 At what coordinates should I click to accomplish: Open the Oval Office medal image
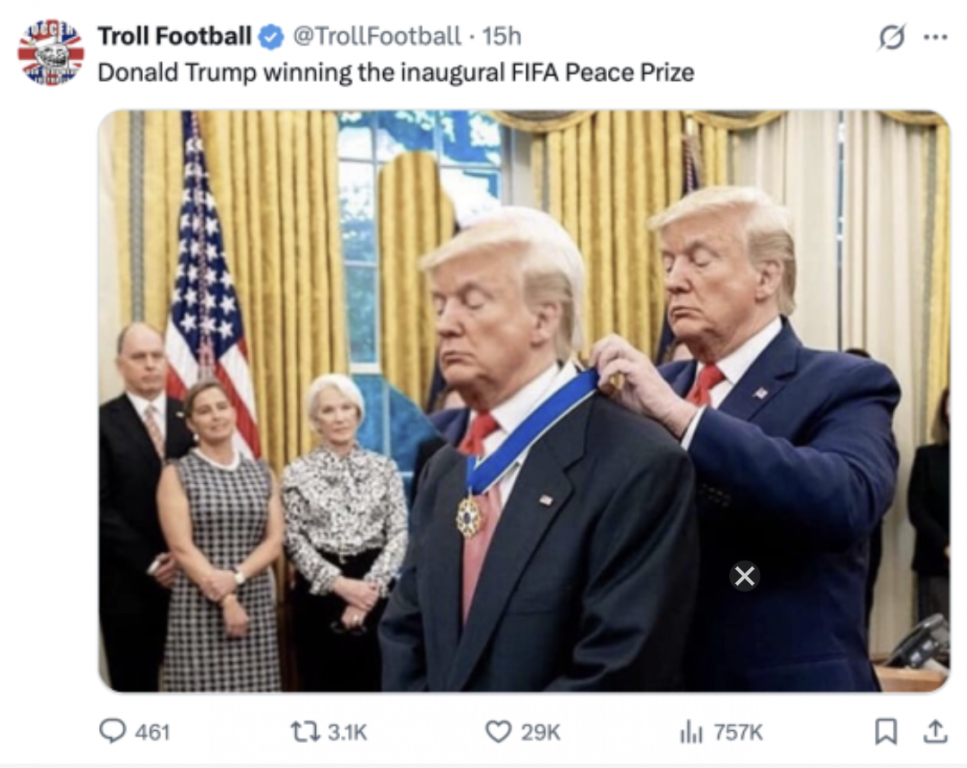pos(524,401)
